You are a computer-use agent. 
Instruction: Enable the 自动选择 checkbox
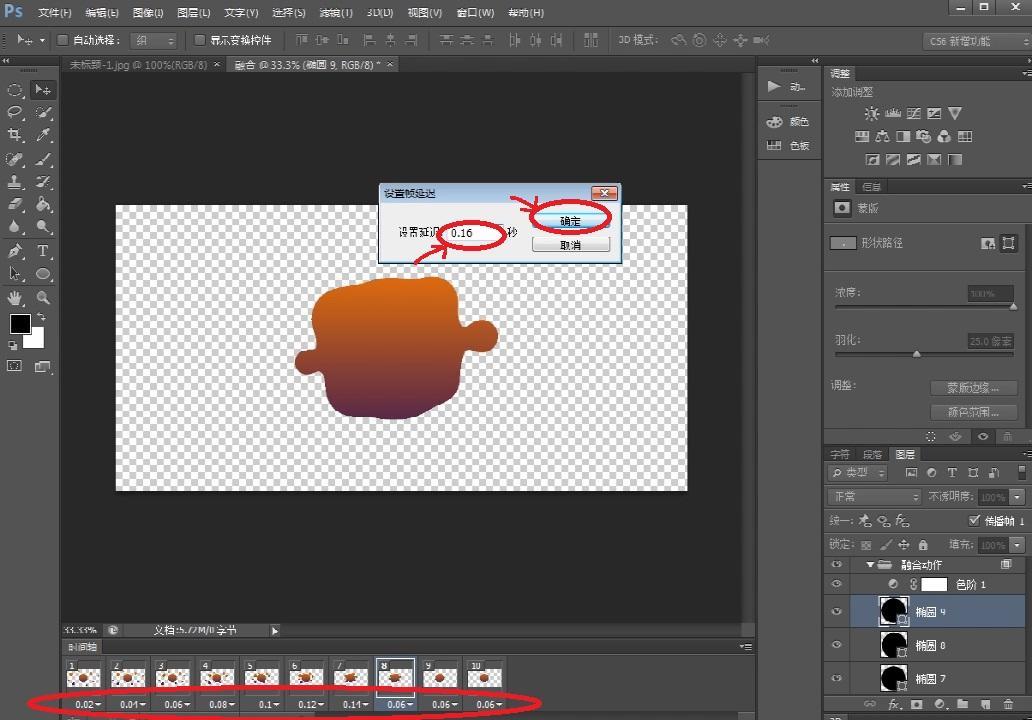(62, 40)
